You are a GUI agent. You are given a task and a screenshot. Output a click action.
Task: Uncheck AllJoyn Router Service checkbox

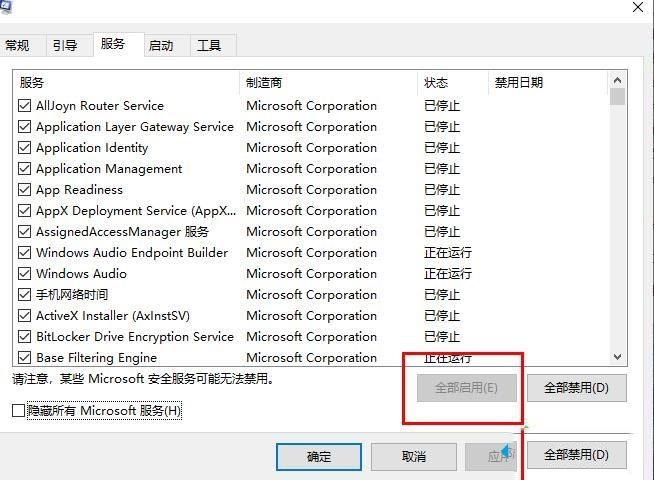click(25, 105)
